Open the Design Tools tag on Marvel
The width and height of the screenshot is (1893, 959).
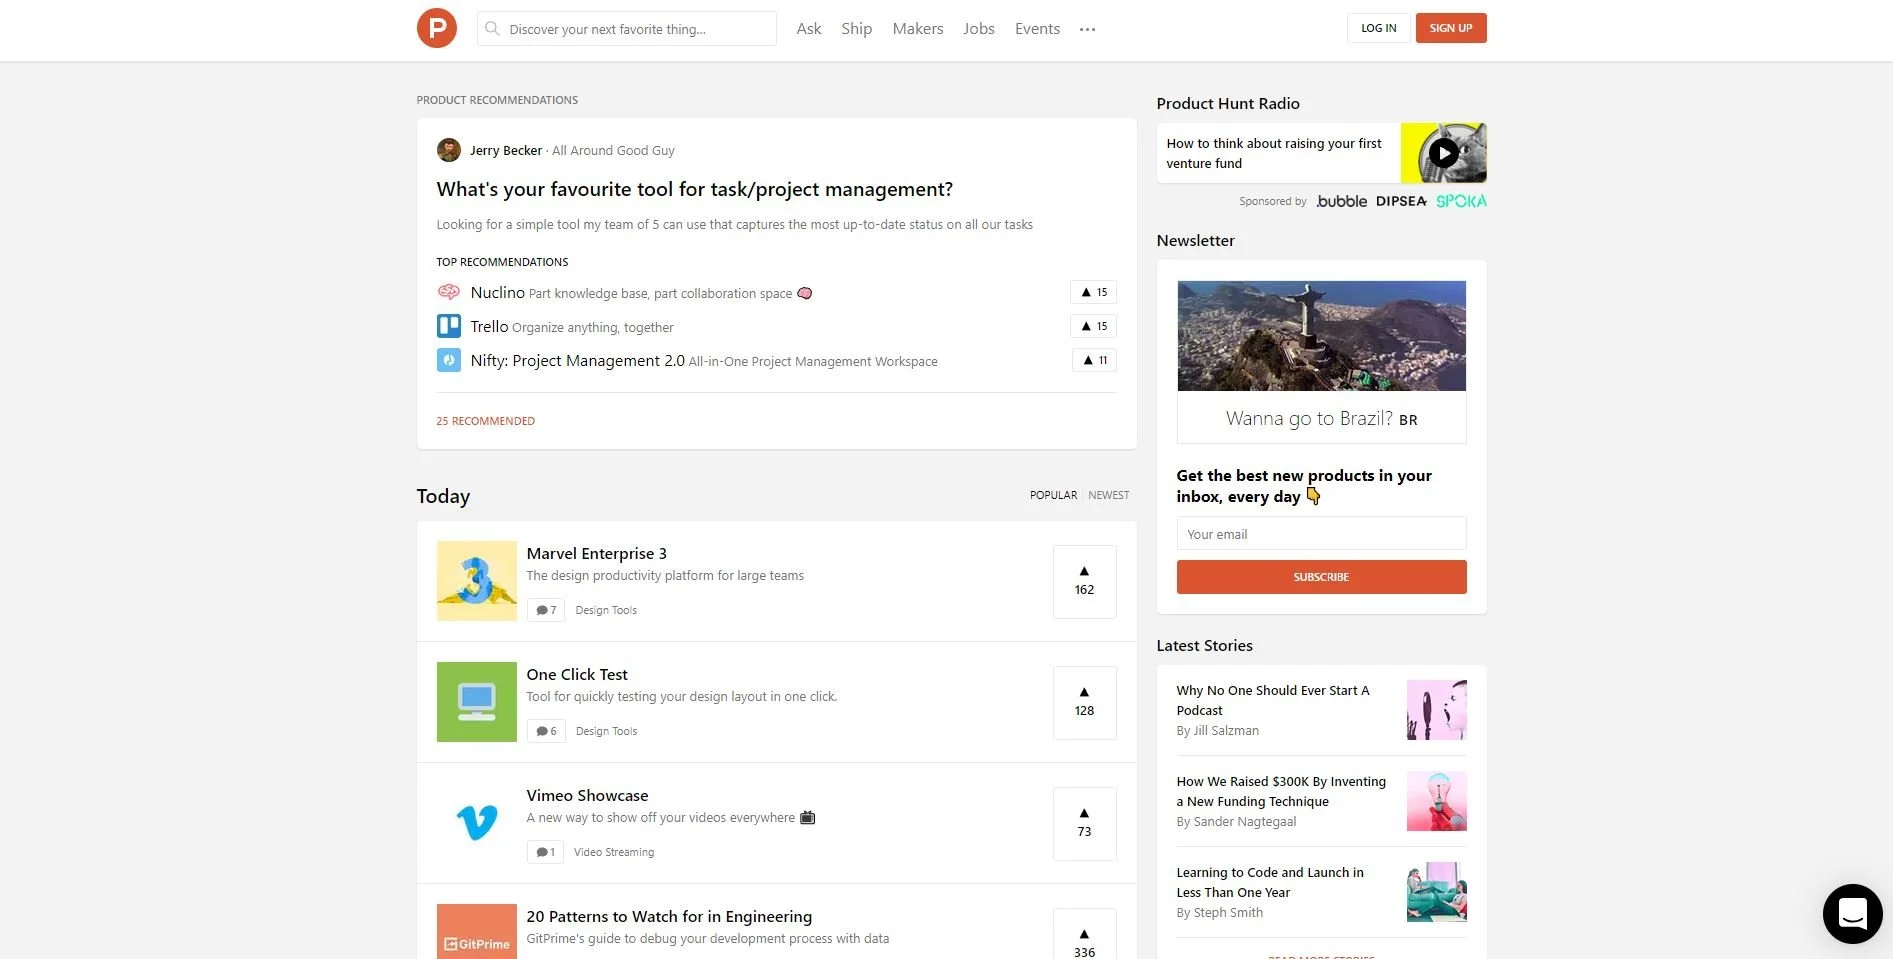606,610
